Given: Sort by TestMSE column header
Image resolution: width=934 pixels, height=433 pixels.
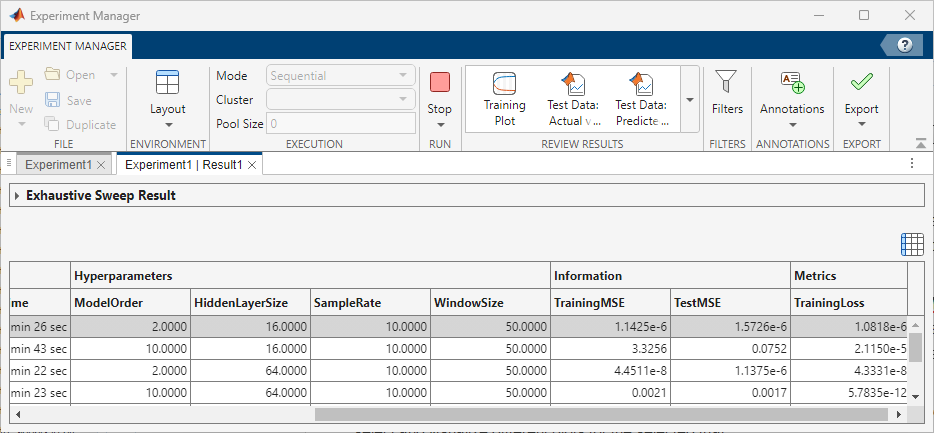Looking at the screenshot, I should (731, 303).
